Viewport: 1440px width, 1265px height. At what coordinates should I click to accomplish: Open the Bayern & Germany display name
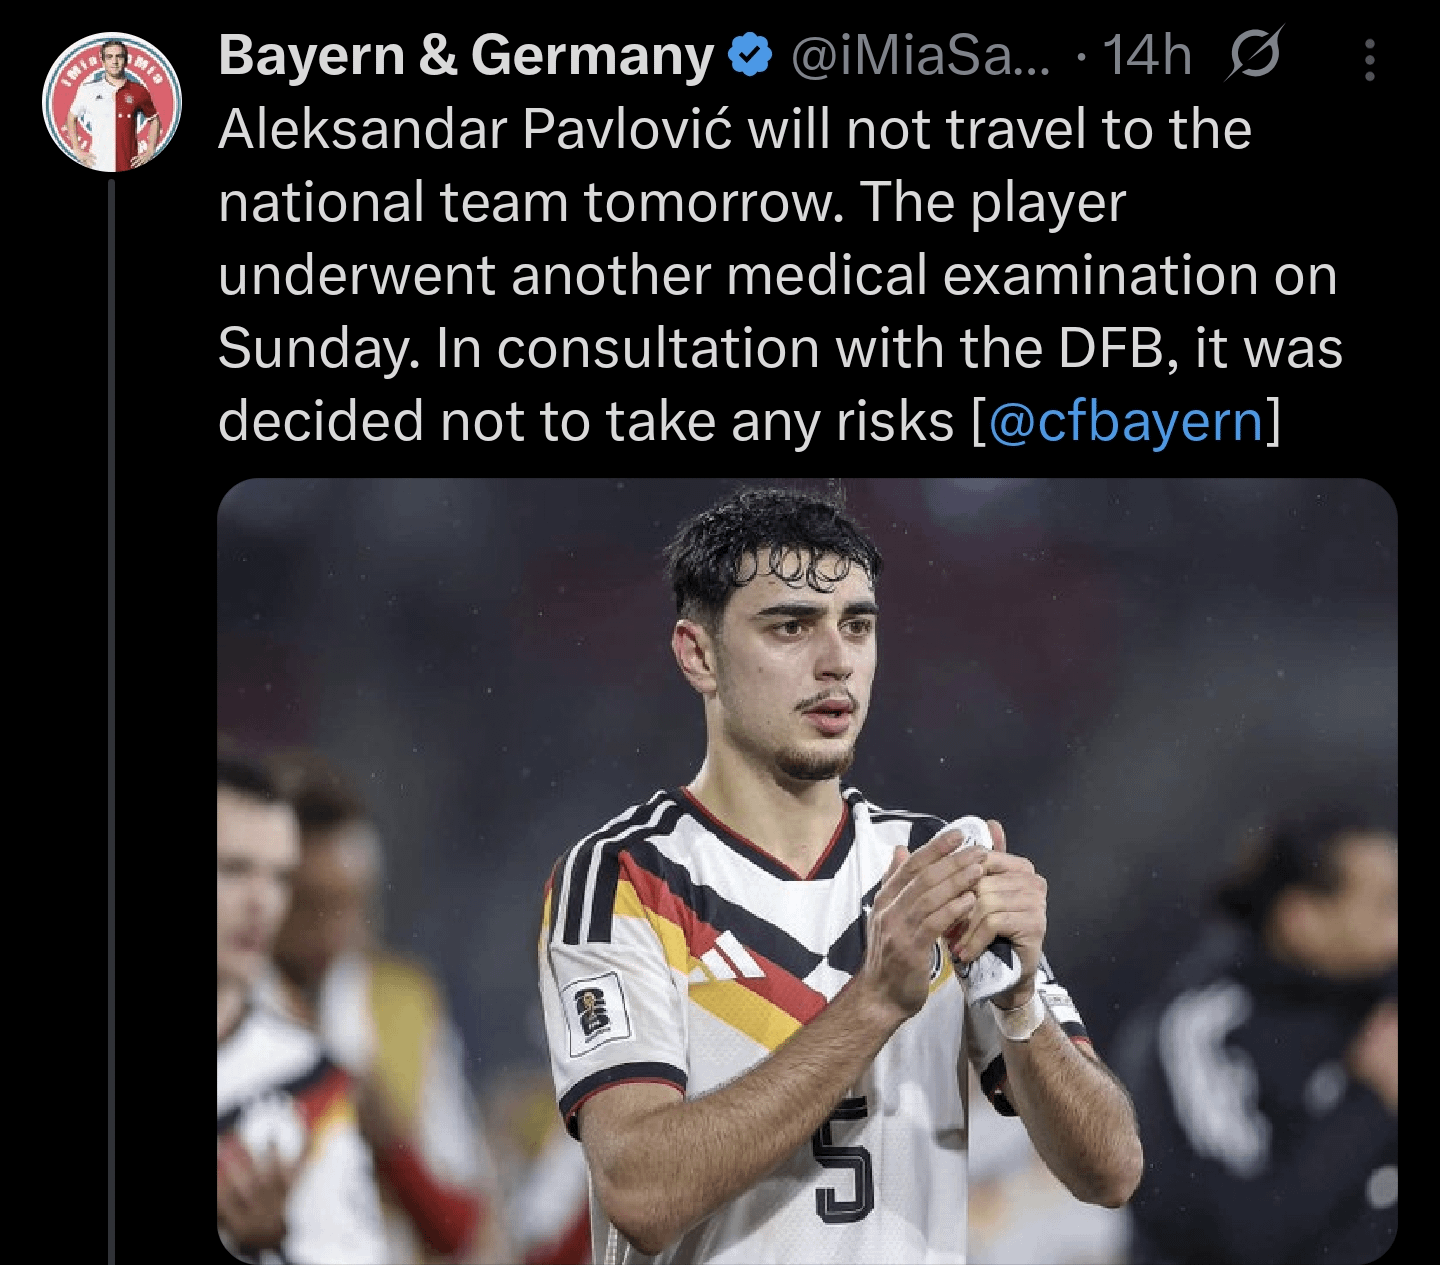coord(466,55)
